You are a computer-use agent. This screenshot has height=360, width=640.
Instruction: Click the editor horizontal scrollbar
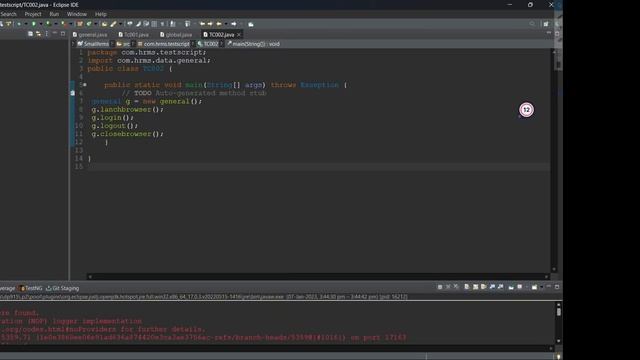click(x=318, y=276)
